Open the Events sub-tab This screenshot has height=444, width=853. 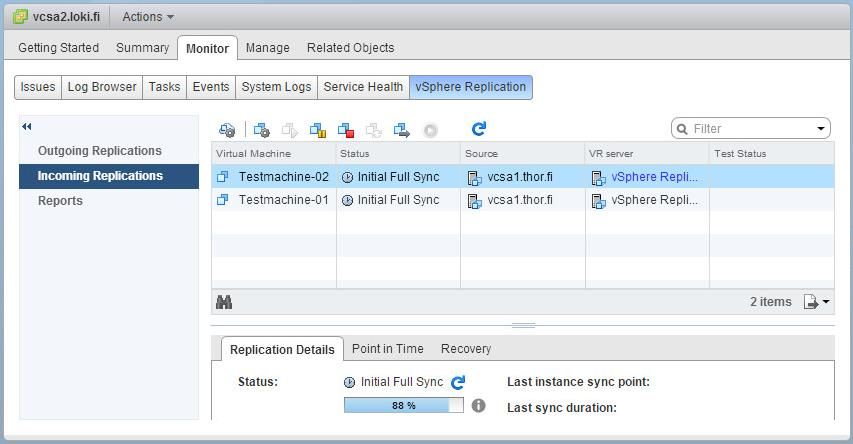point(211,87)
